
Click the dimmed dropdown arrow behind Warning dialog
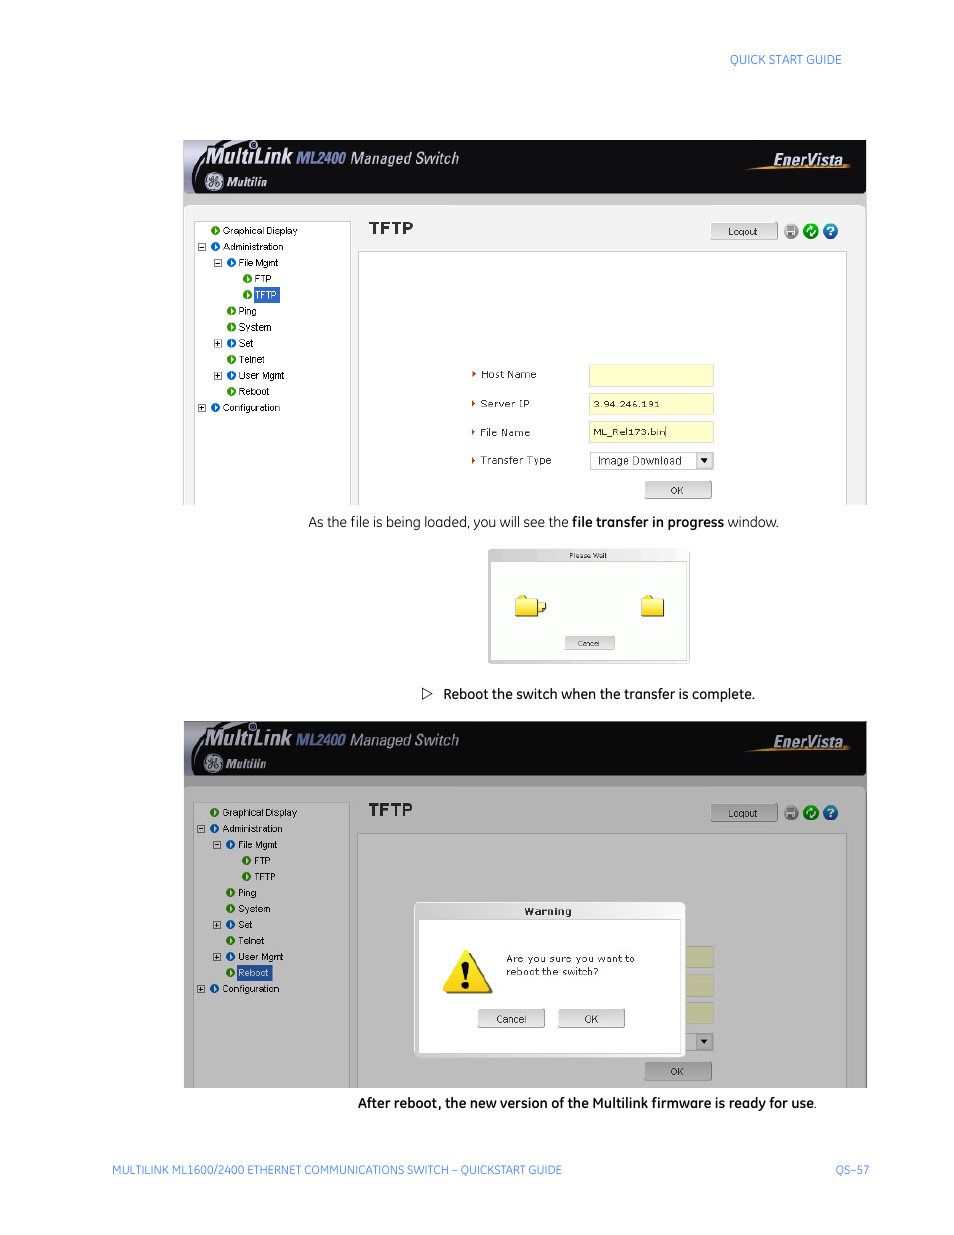tap(705, 1042)
